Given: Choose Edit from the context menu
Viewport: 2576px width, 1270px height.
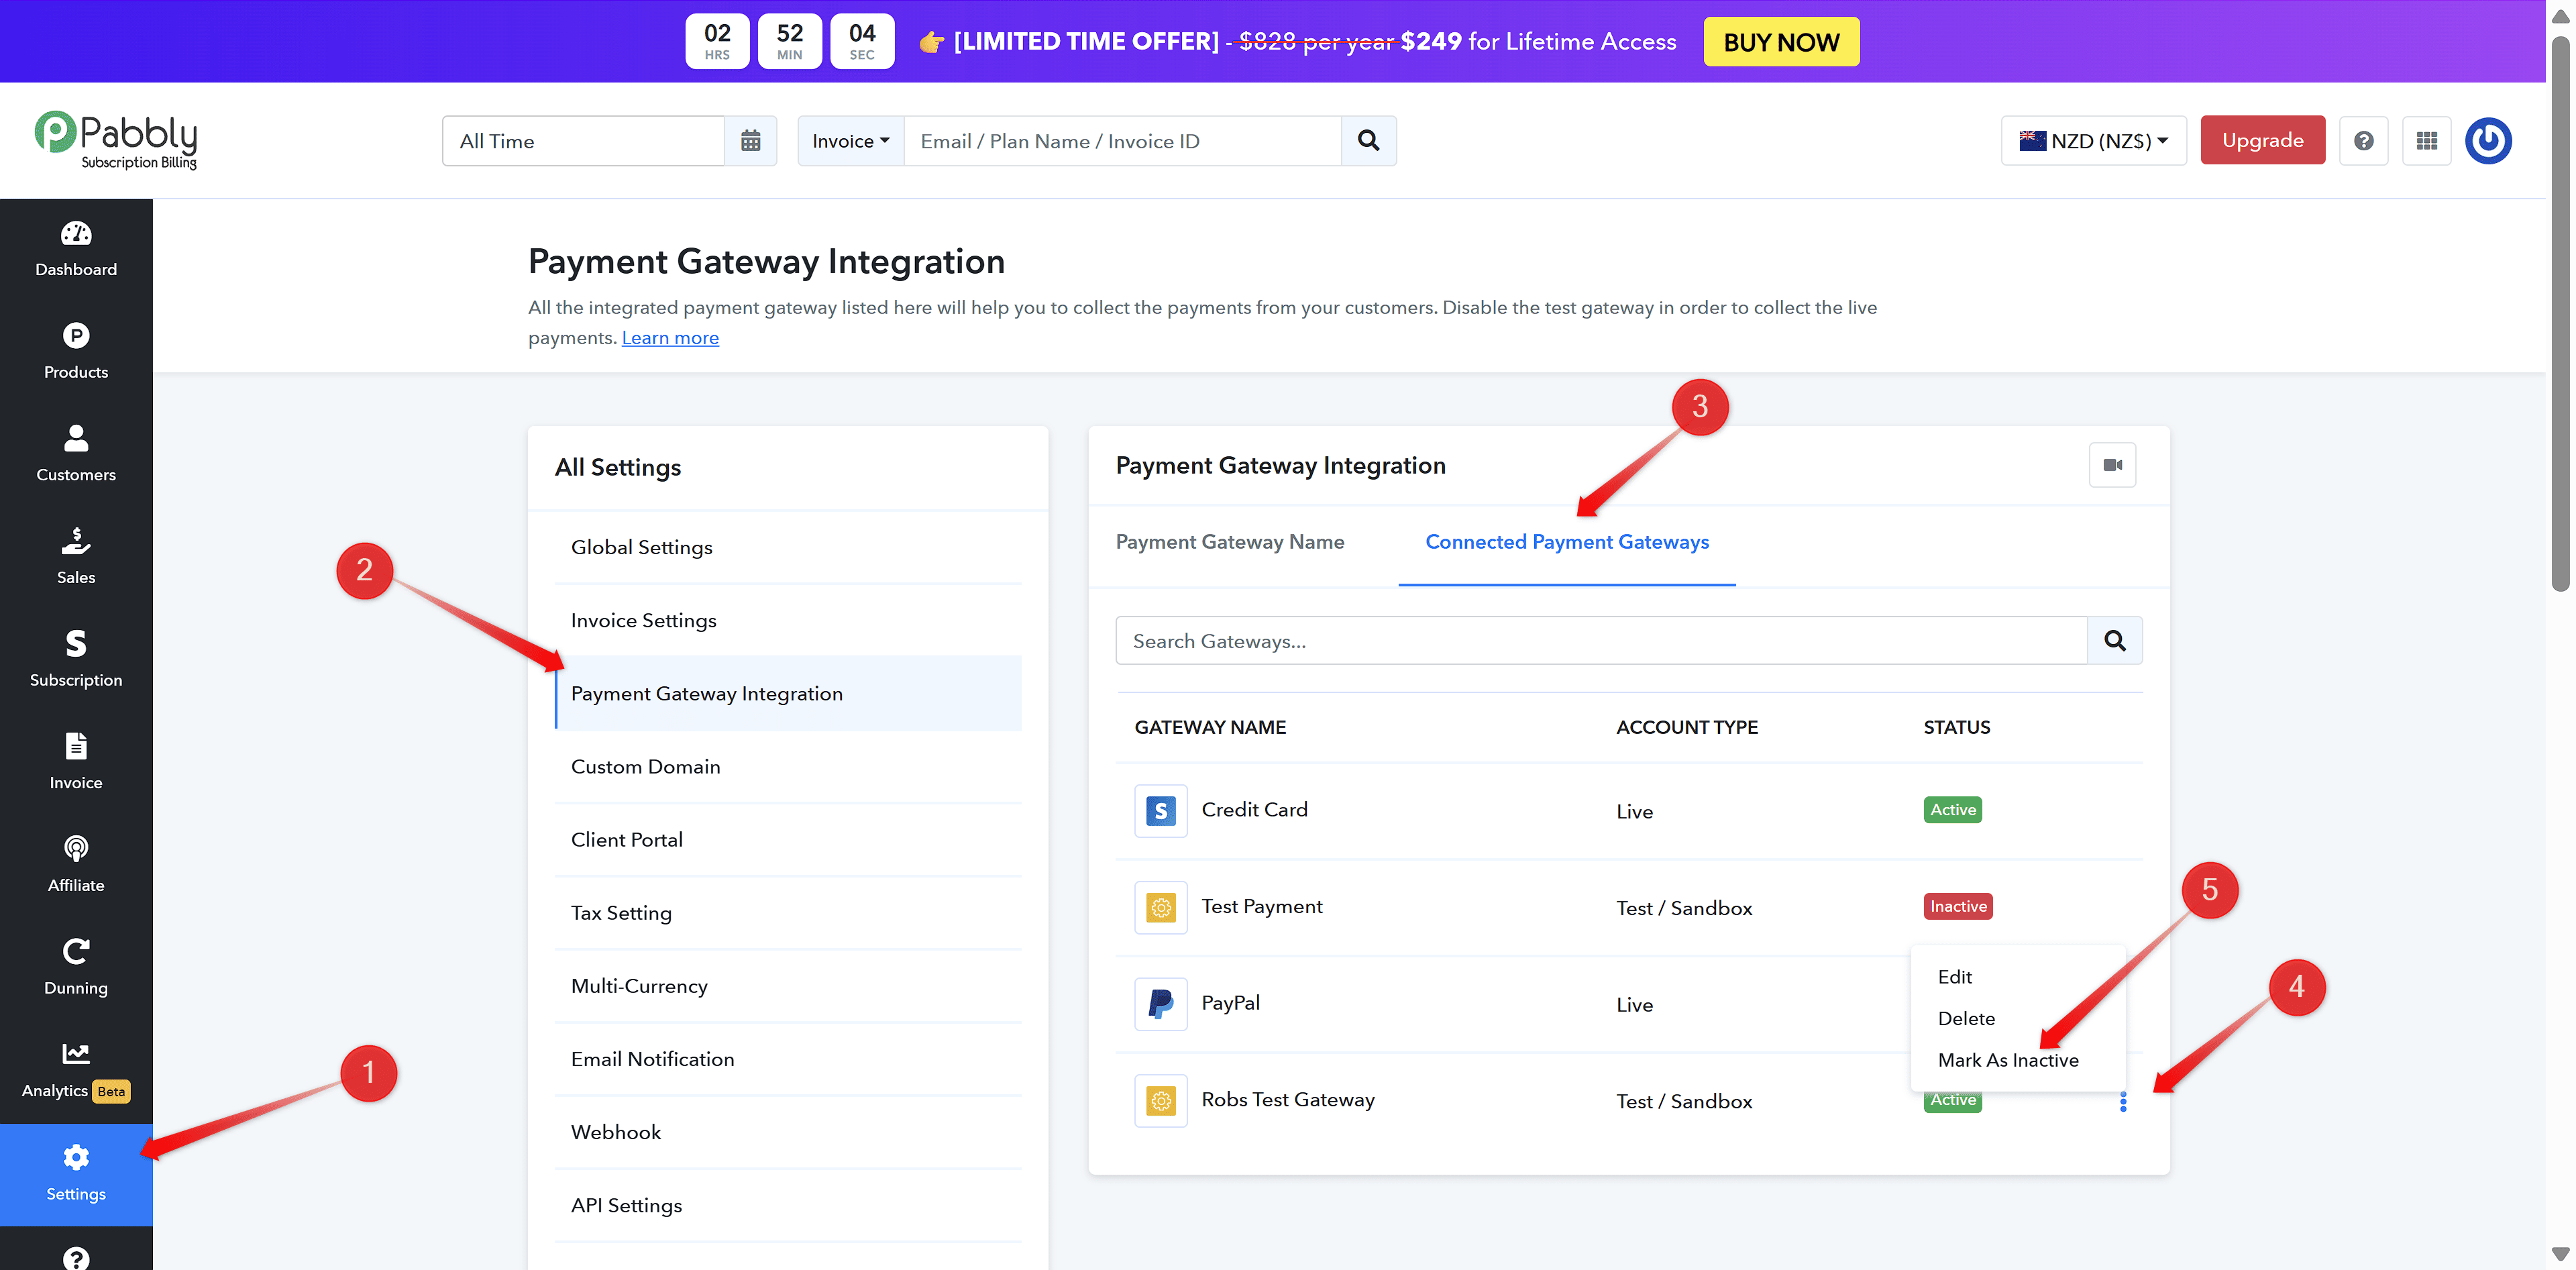Looking at the screenshot, I should pos(1955,977).
